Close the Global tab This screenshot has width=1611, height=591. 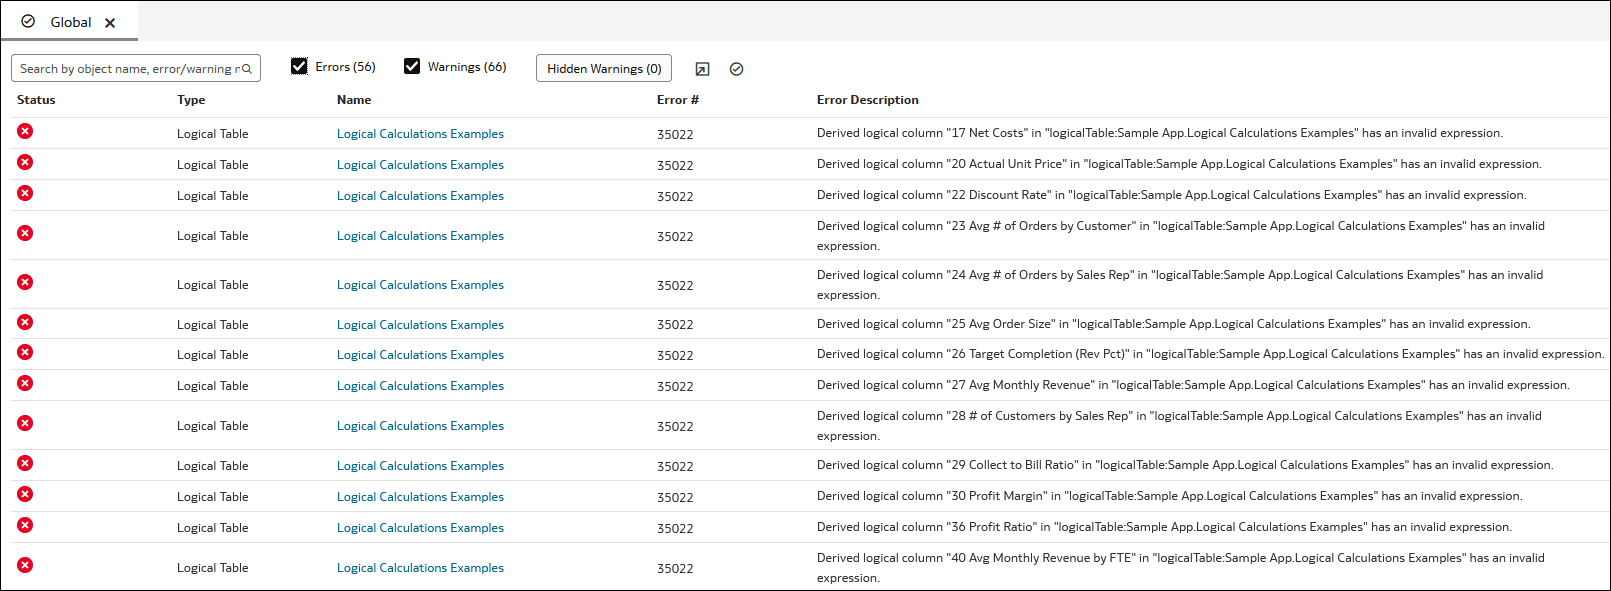point(110,23)
